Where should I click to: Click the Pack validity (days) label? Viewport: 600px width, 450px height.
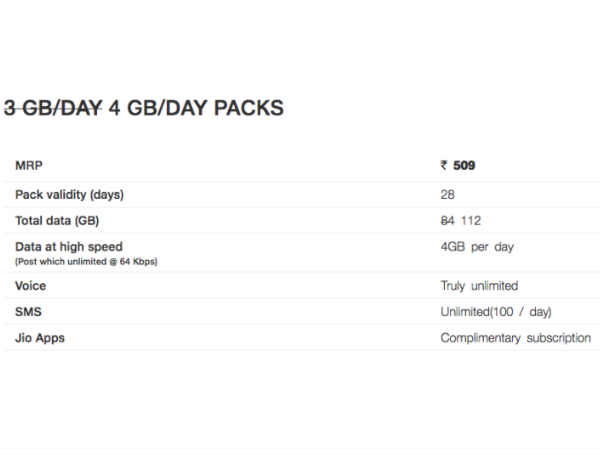coord(69,195)
